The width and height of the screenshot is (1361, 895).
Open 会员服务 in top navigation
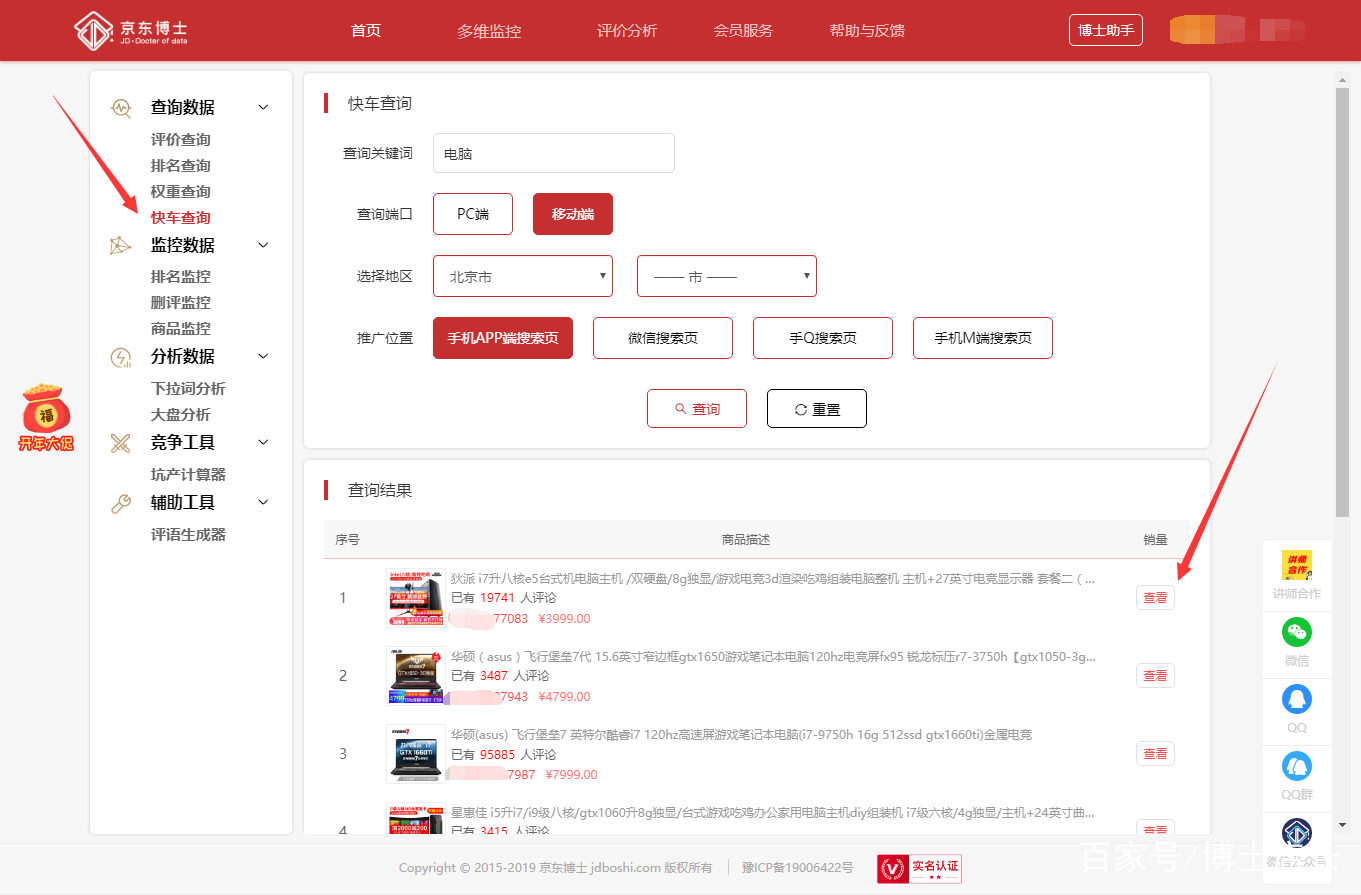(743, 31)
